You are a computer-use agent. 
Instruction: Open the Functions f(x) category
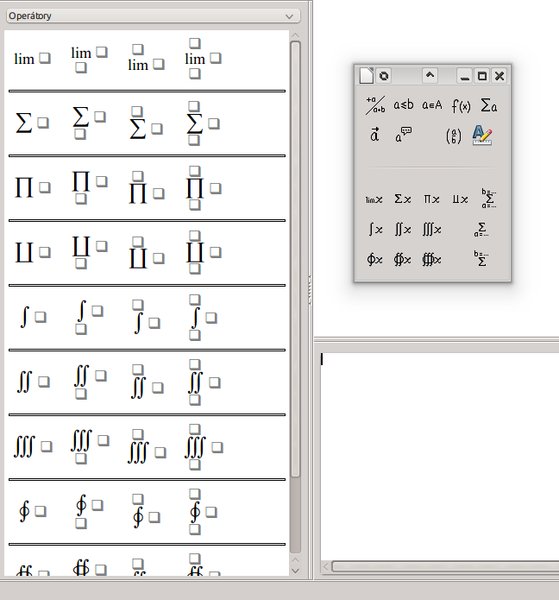click(461, 105)
